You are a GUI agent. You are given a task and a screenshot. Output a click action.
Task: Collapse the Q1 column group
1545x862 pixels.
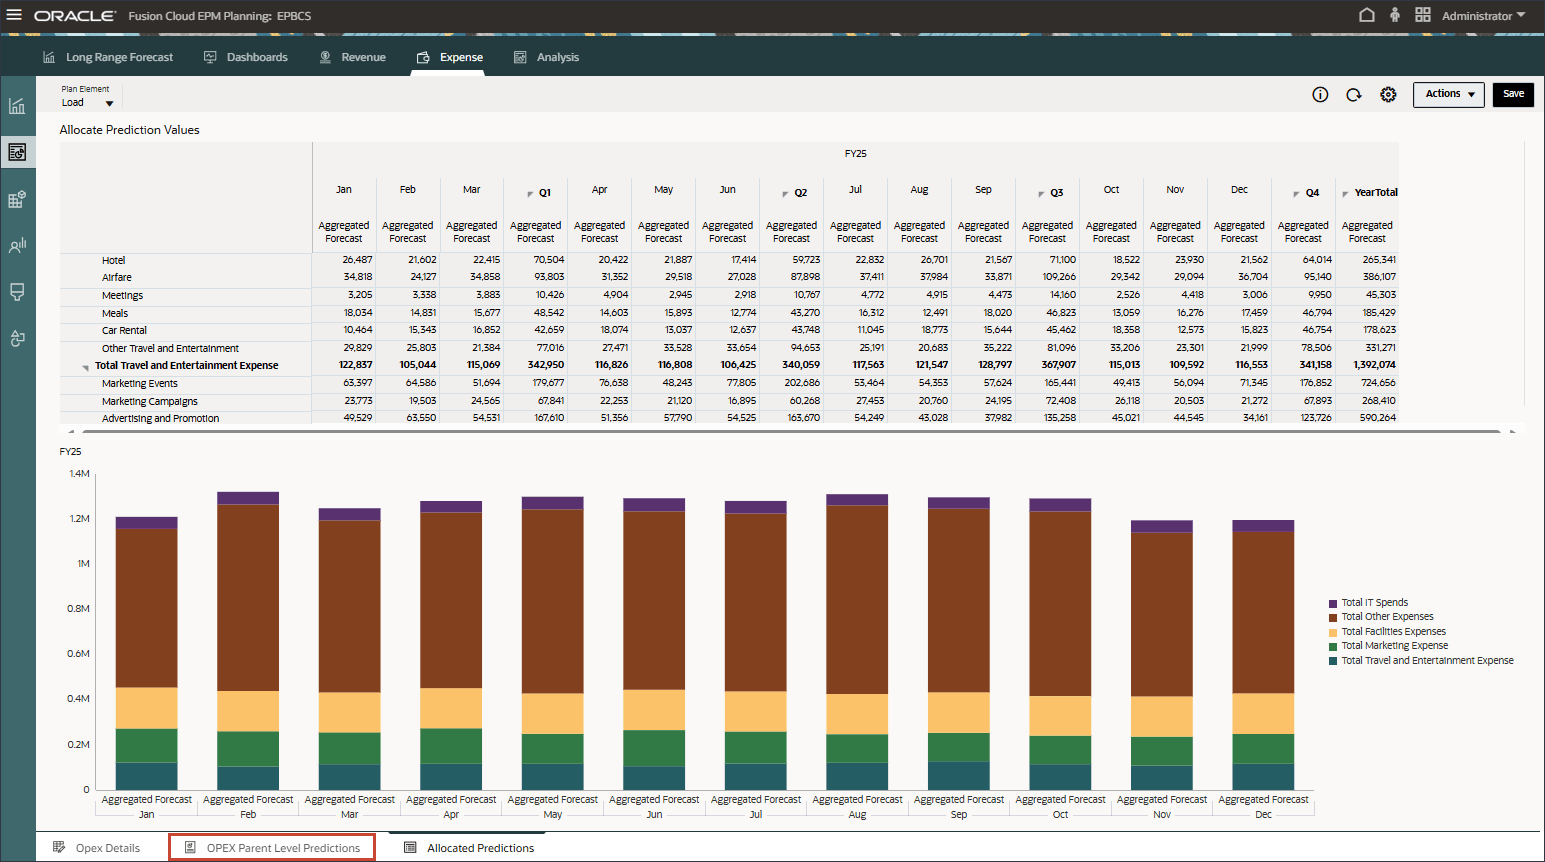pos(530,194)
